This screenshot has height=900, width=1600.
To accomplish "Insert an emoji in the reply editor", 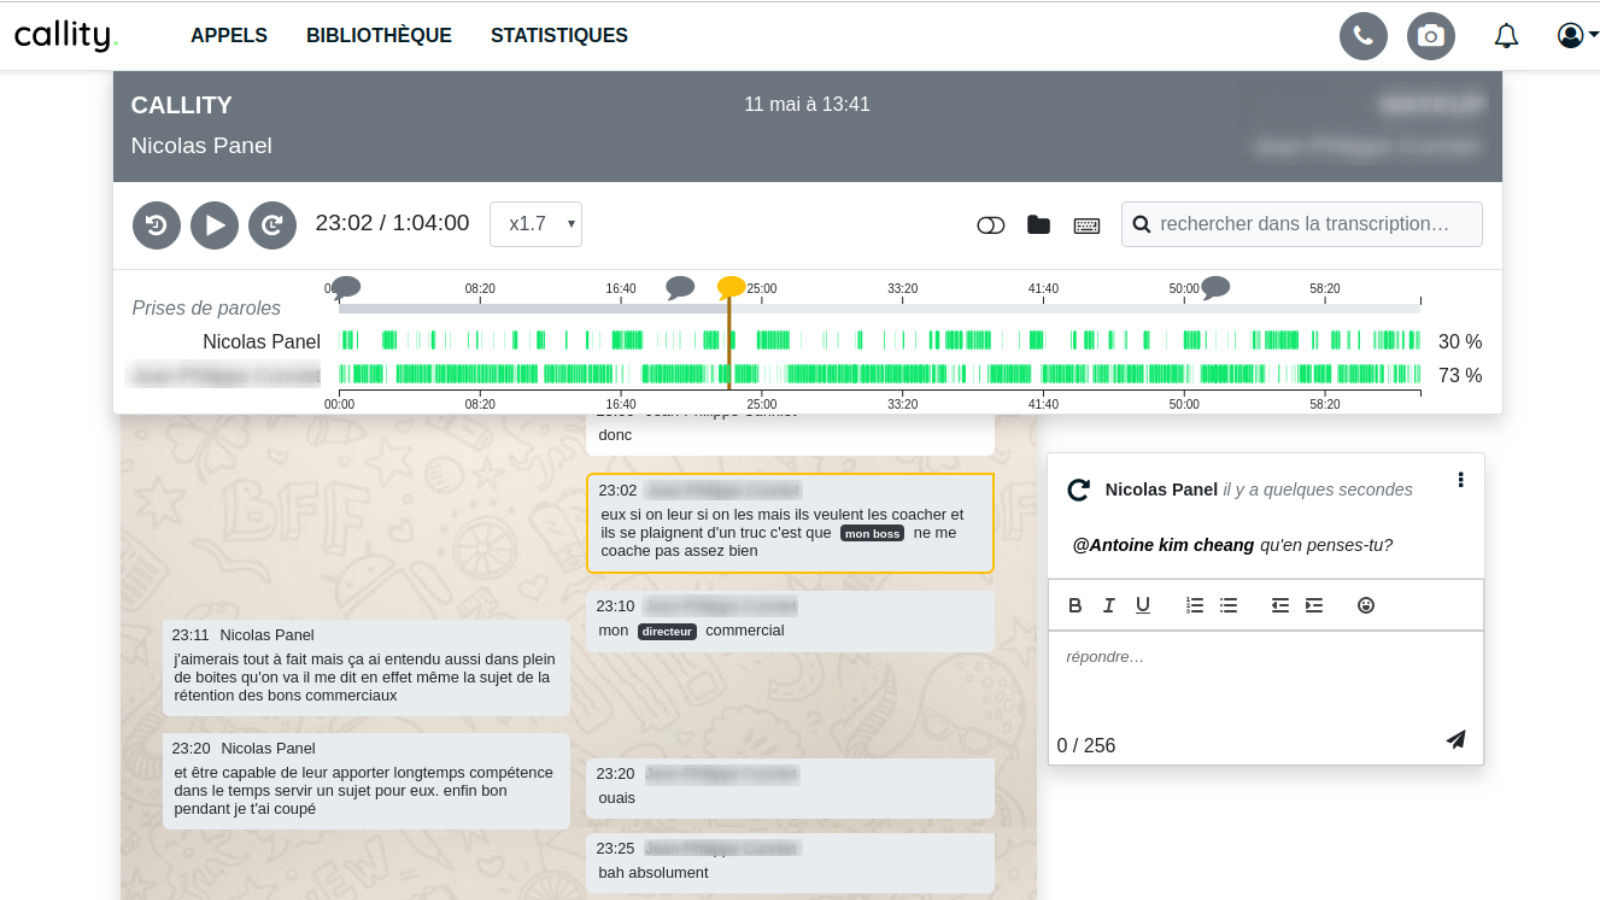I will (x=1366, y=605).
